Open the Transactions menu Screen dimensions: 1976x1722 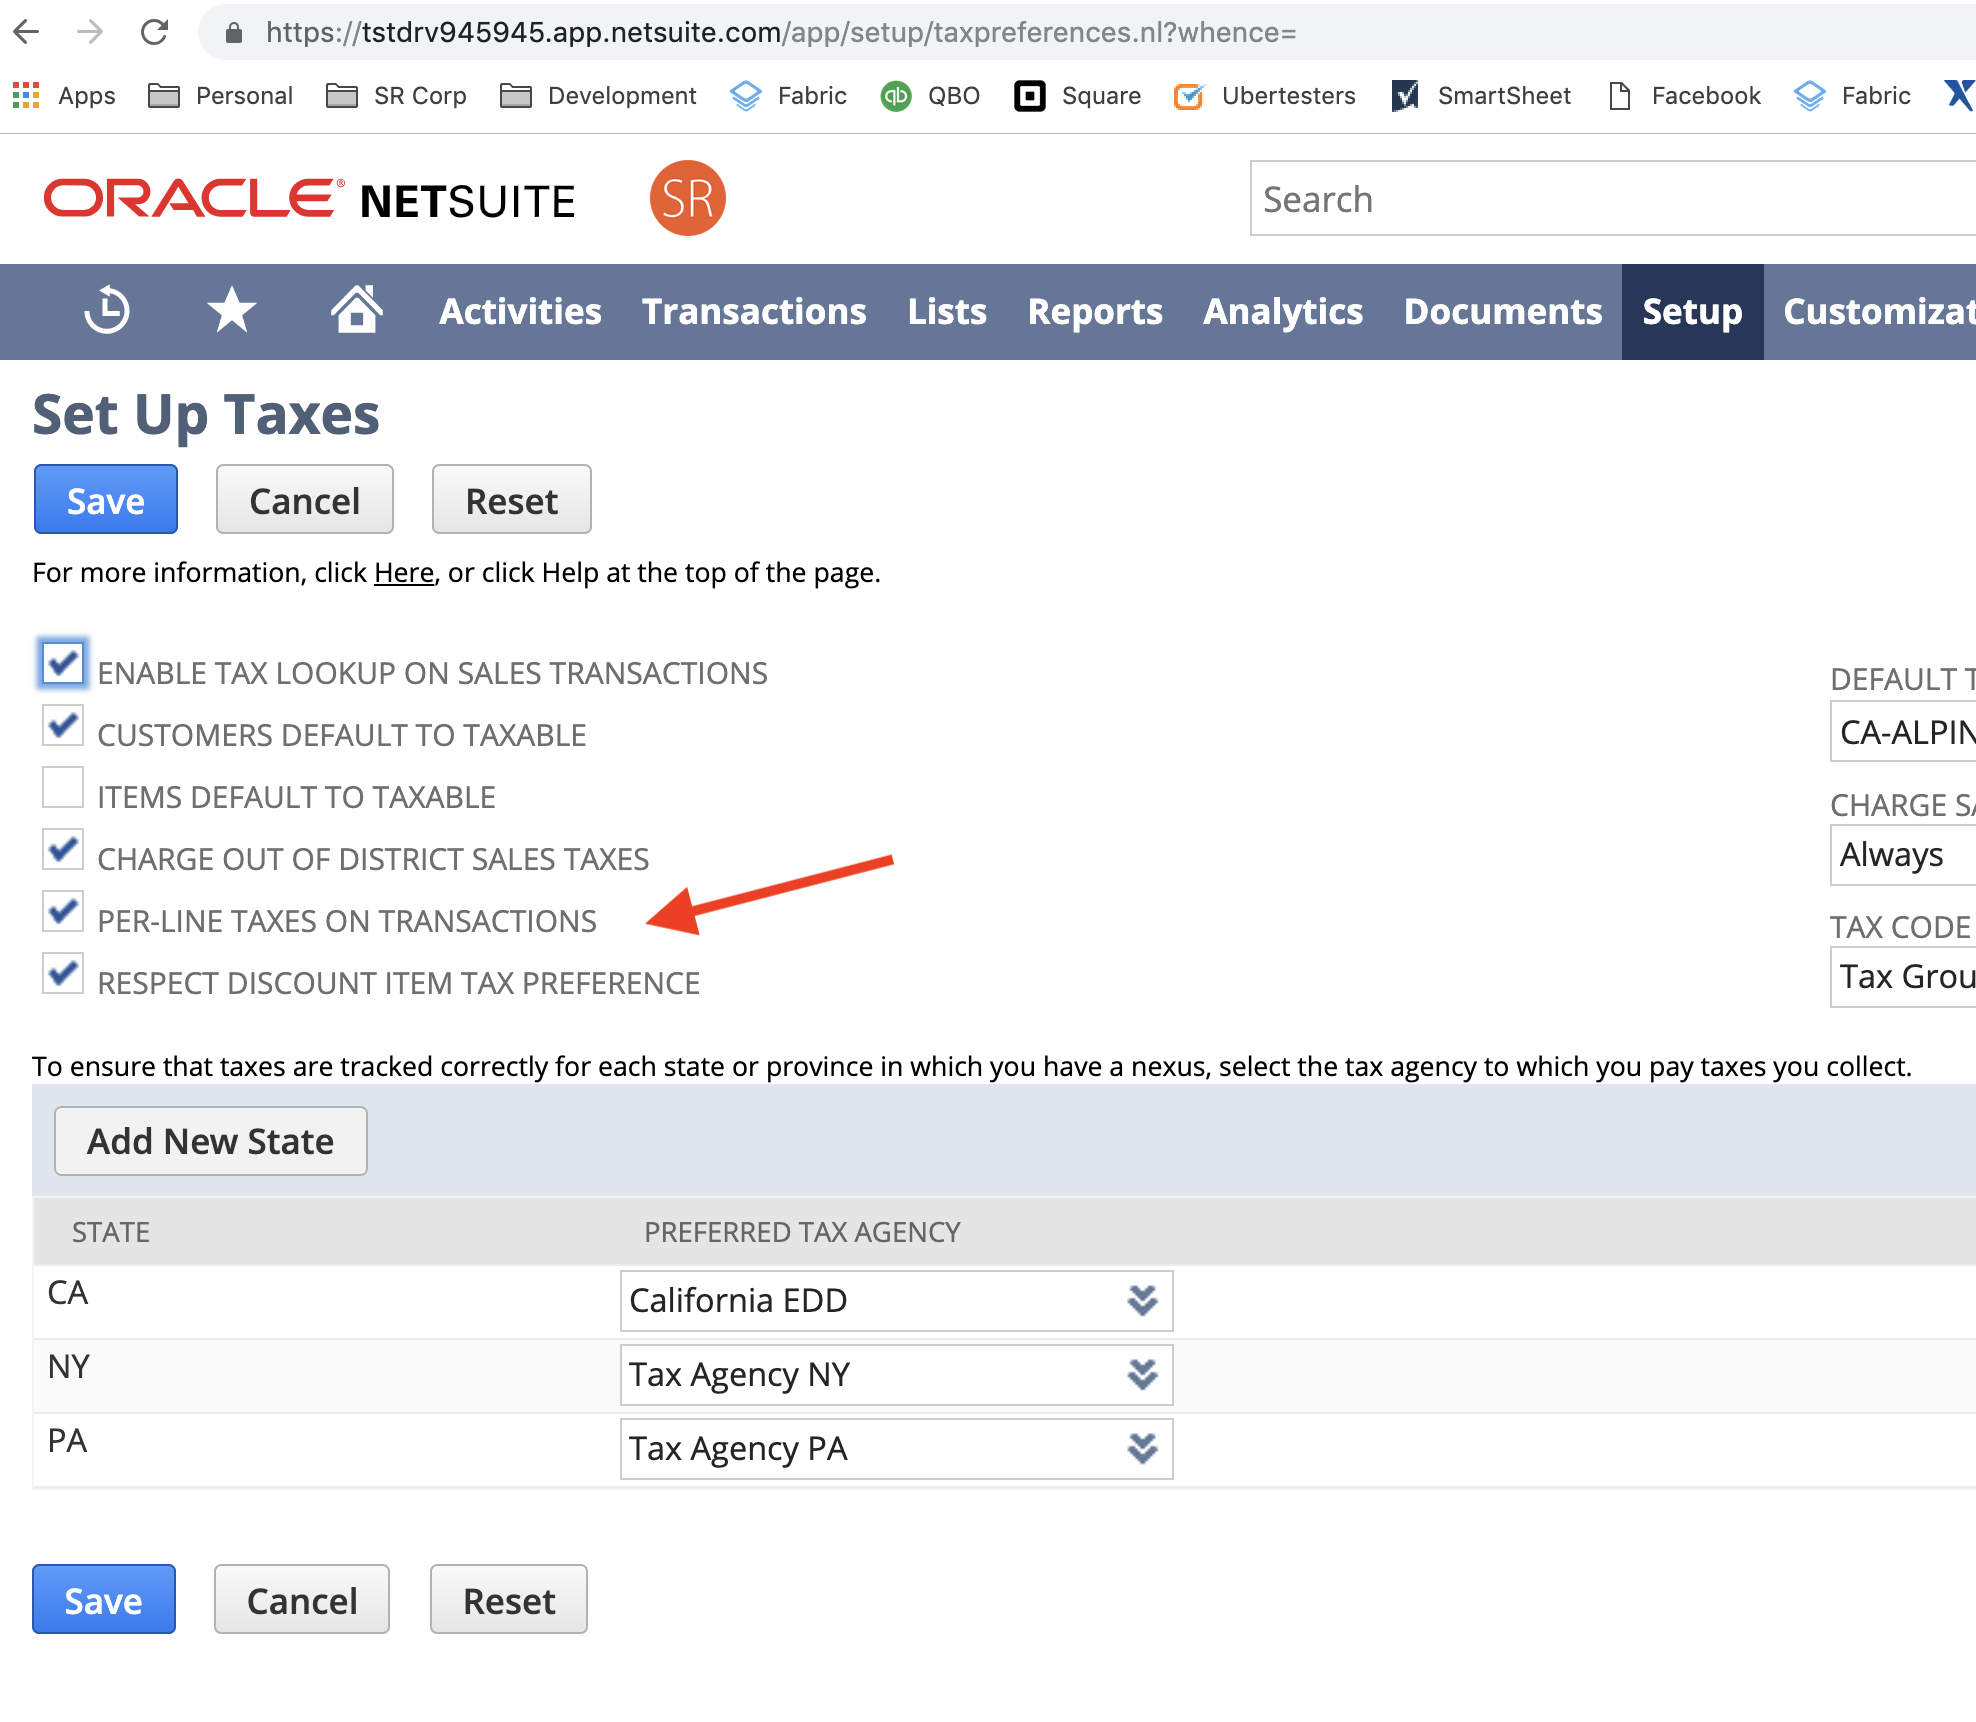754,312
